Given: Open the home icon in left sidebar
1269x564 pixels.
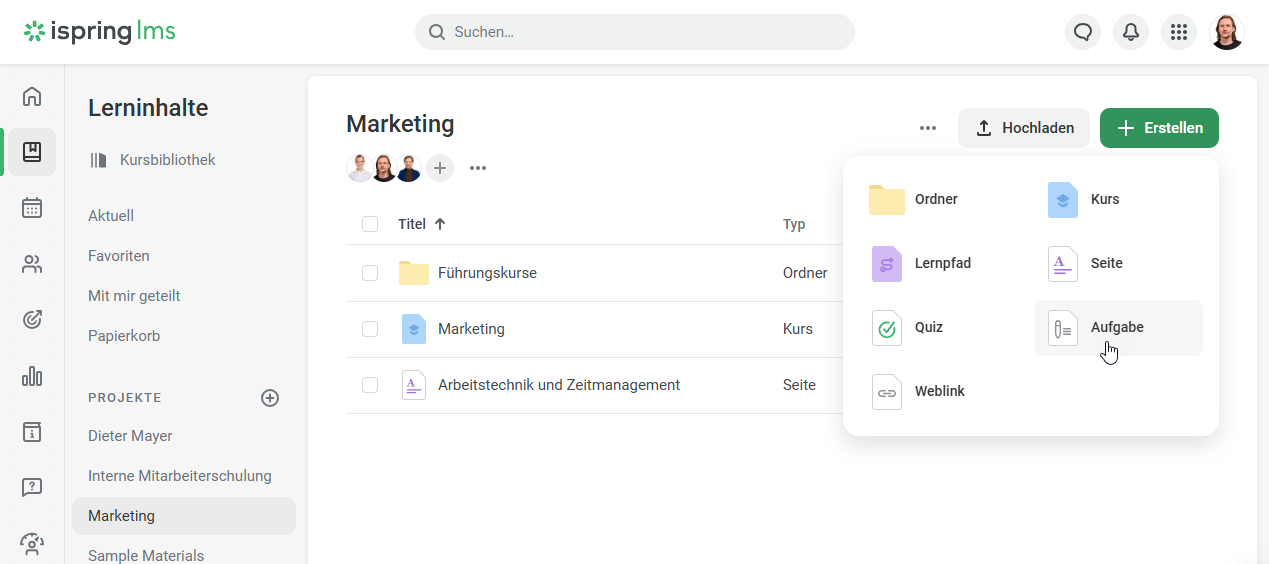Looking at the screenshot, I should coord(32,96).
